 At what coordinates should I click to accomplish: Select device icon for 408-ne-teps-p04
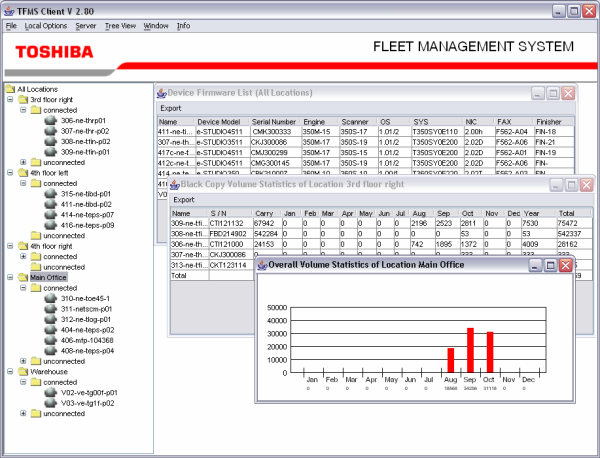[x=51, y=351]
